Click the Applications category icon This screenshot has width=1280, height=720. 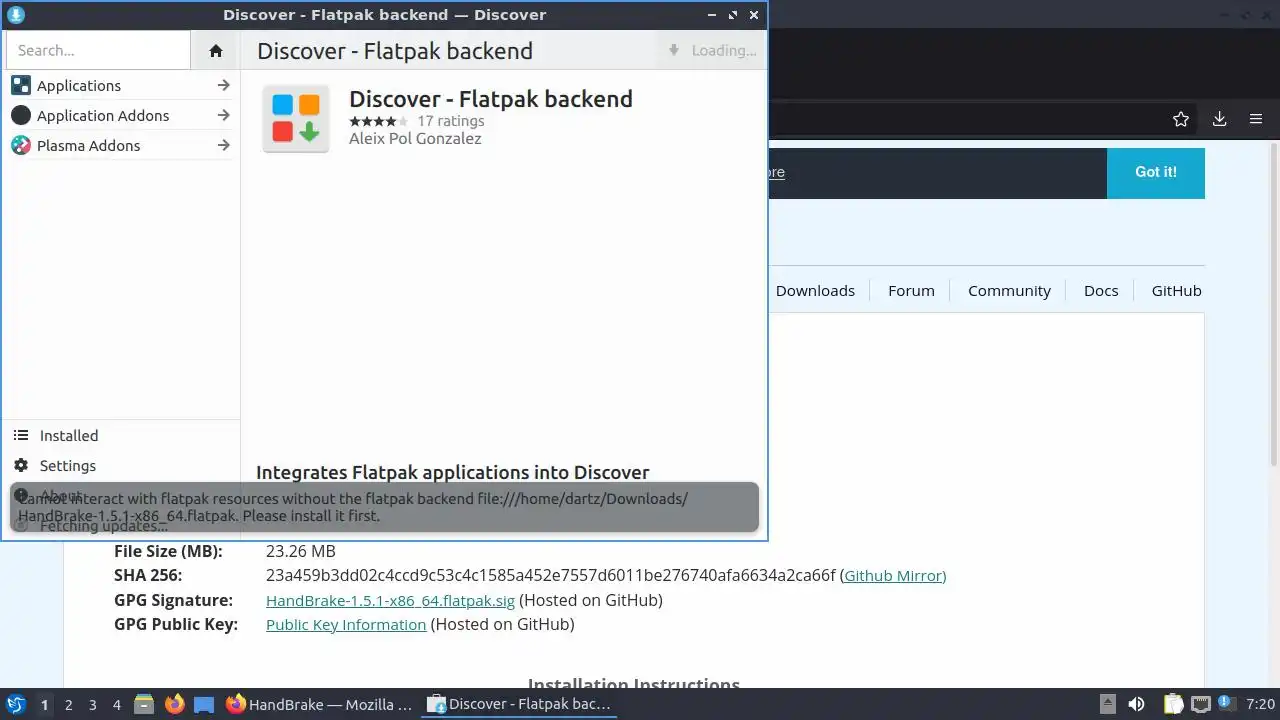click(x=21, y=85)
